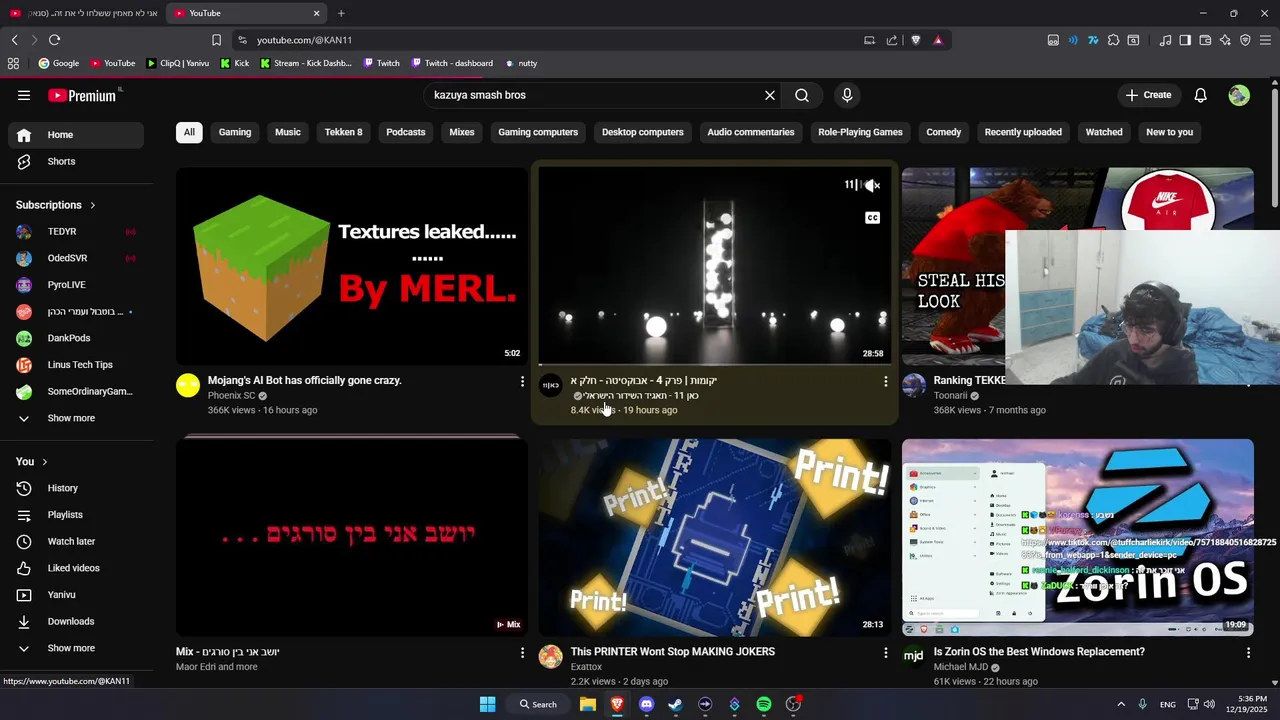Open the account avatar menu
The width and height of the screenshot is (1280, 720).
tap(1239, 95)
